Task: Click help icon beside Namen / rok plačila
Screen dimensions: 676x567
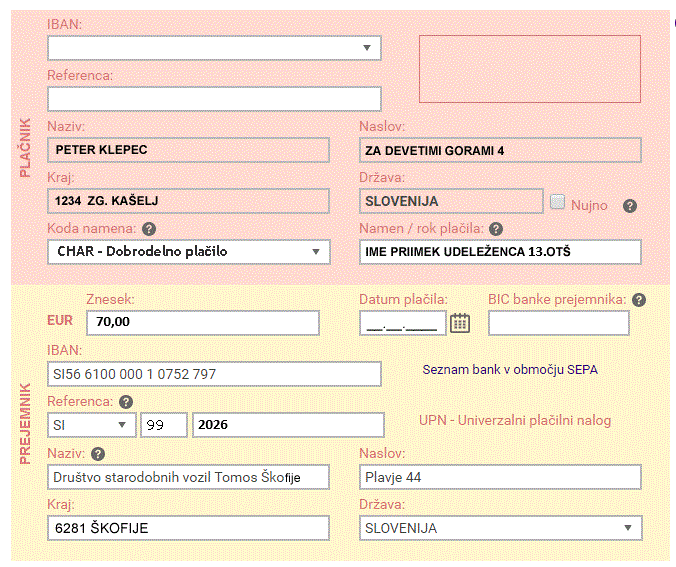Action: [496, 229]
